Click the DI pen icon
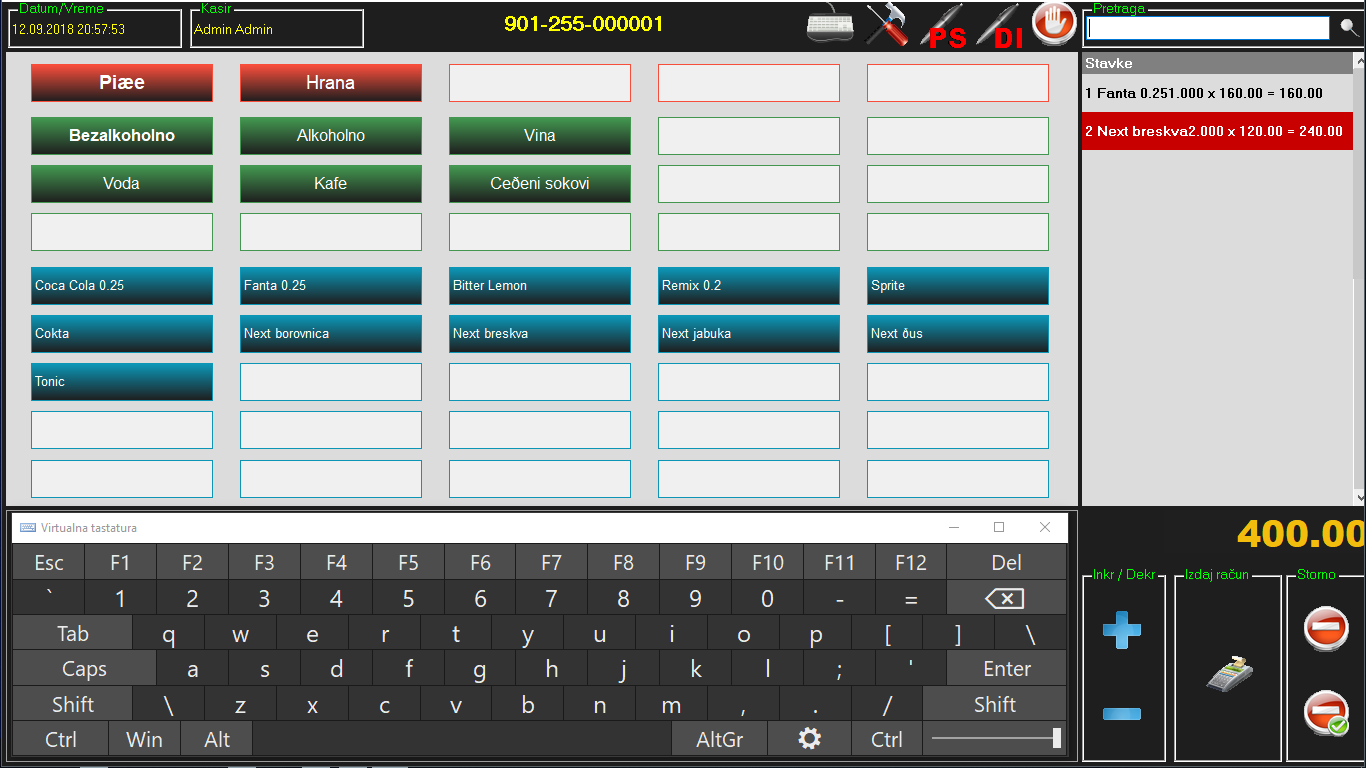The image size is (1366, 768). point(999,26)
